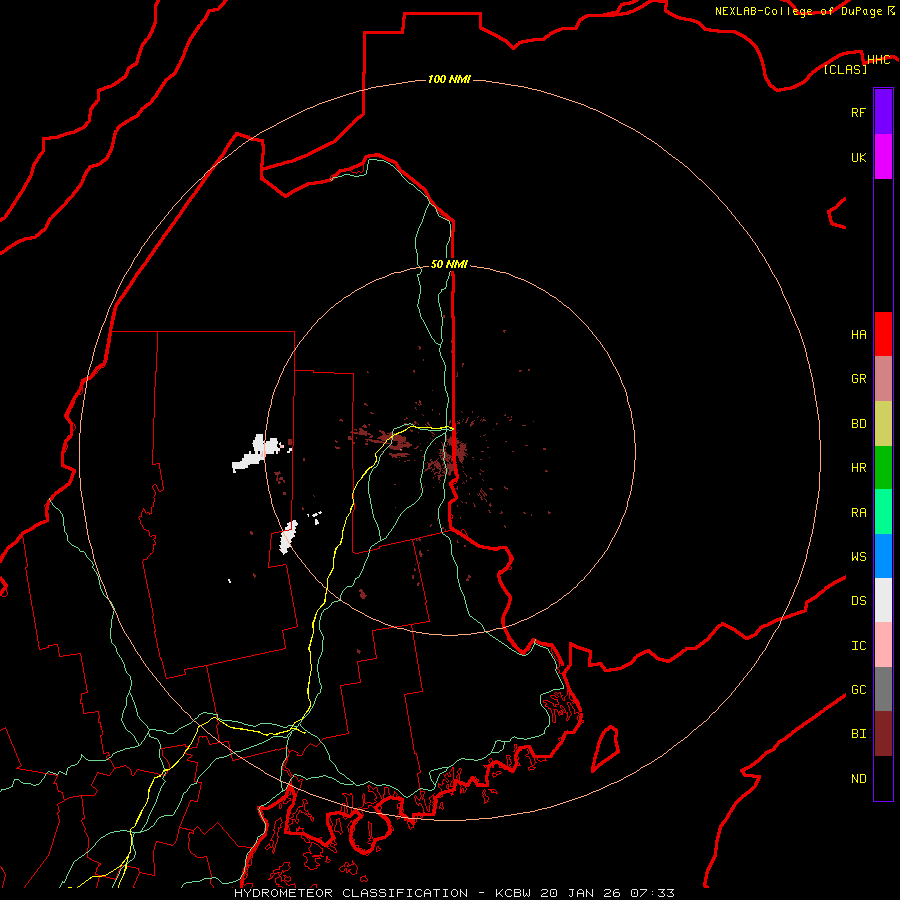This screenshot has width=900, height=900.
Task: Click the BI brown legend swatch
Action: (x=883, y=734)
